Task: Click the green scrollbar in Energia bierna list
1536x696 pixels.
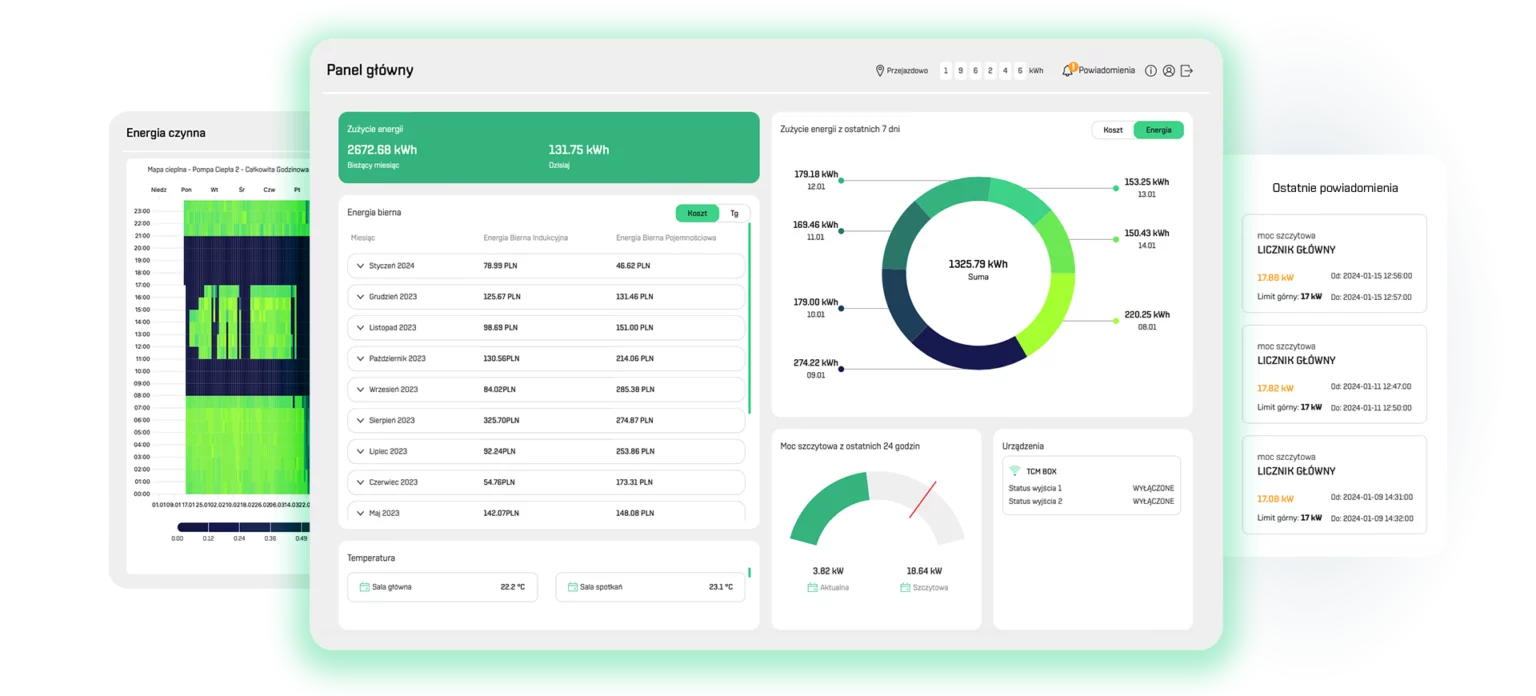Action: [749, 318]
